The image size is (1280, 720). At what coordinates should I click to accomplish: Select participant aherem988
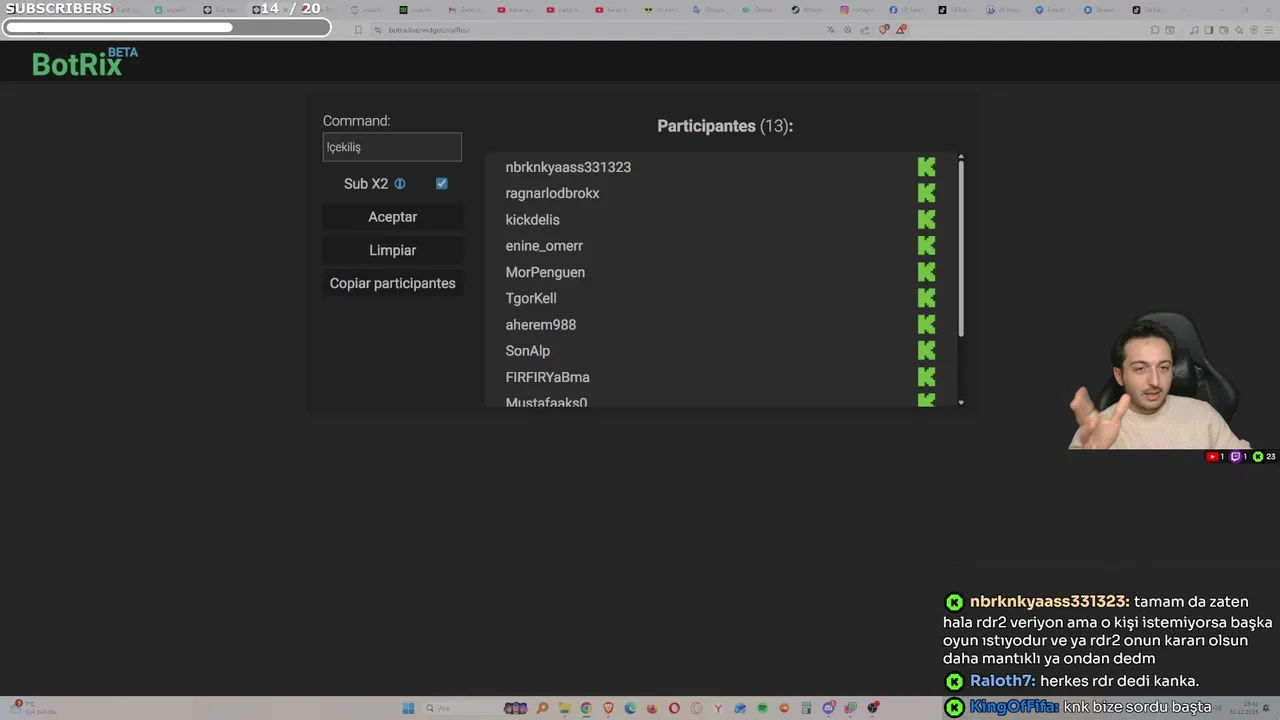[x=541, y=325]
